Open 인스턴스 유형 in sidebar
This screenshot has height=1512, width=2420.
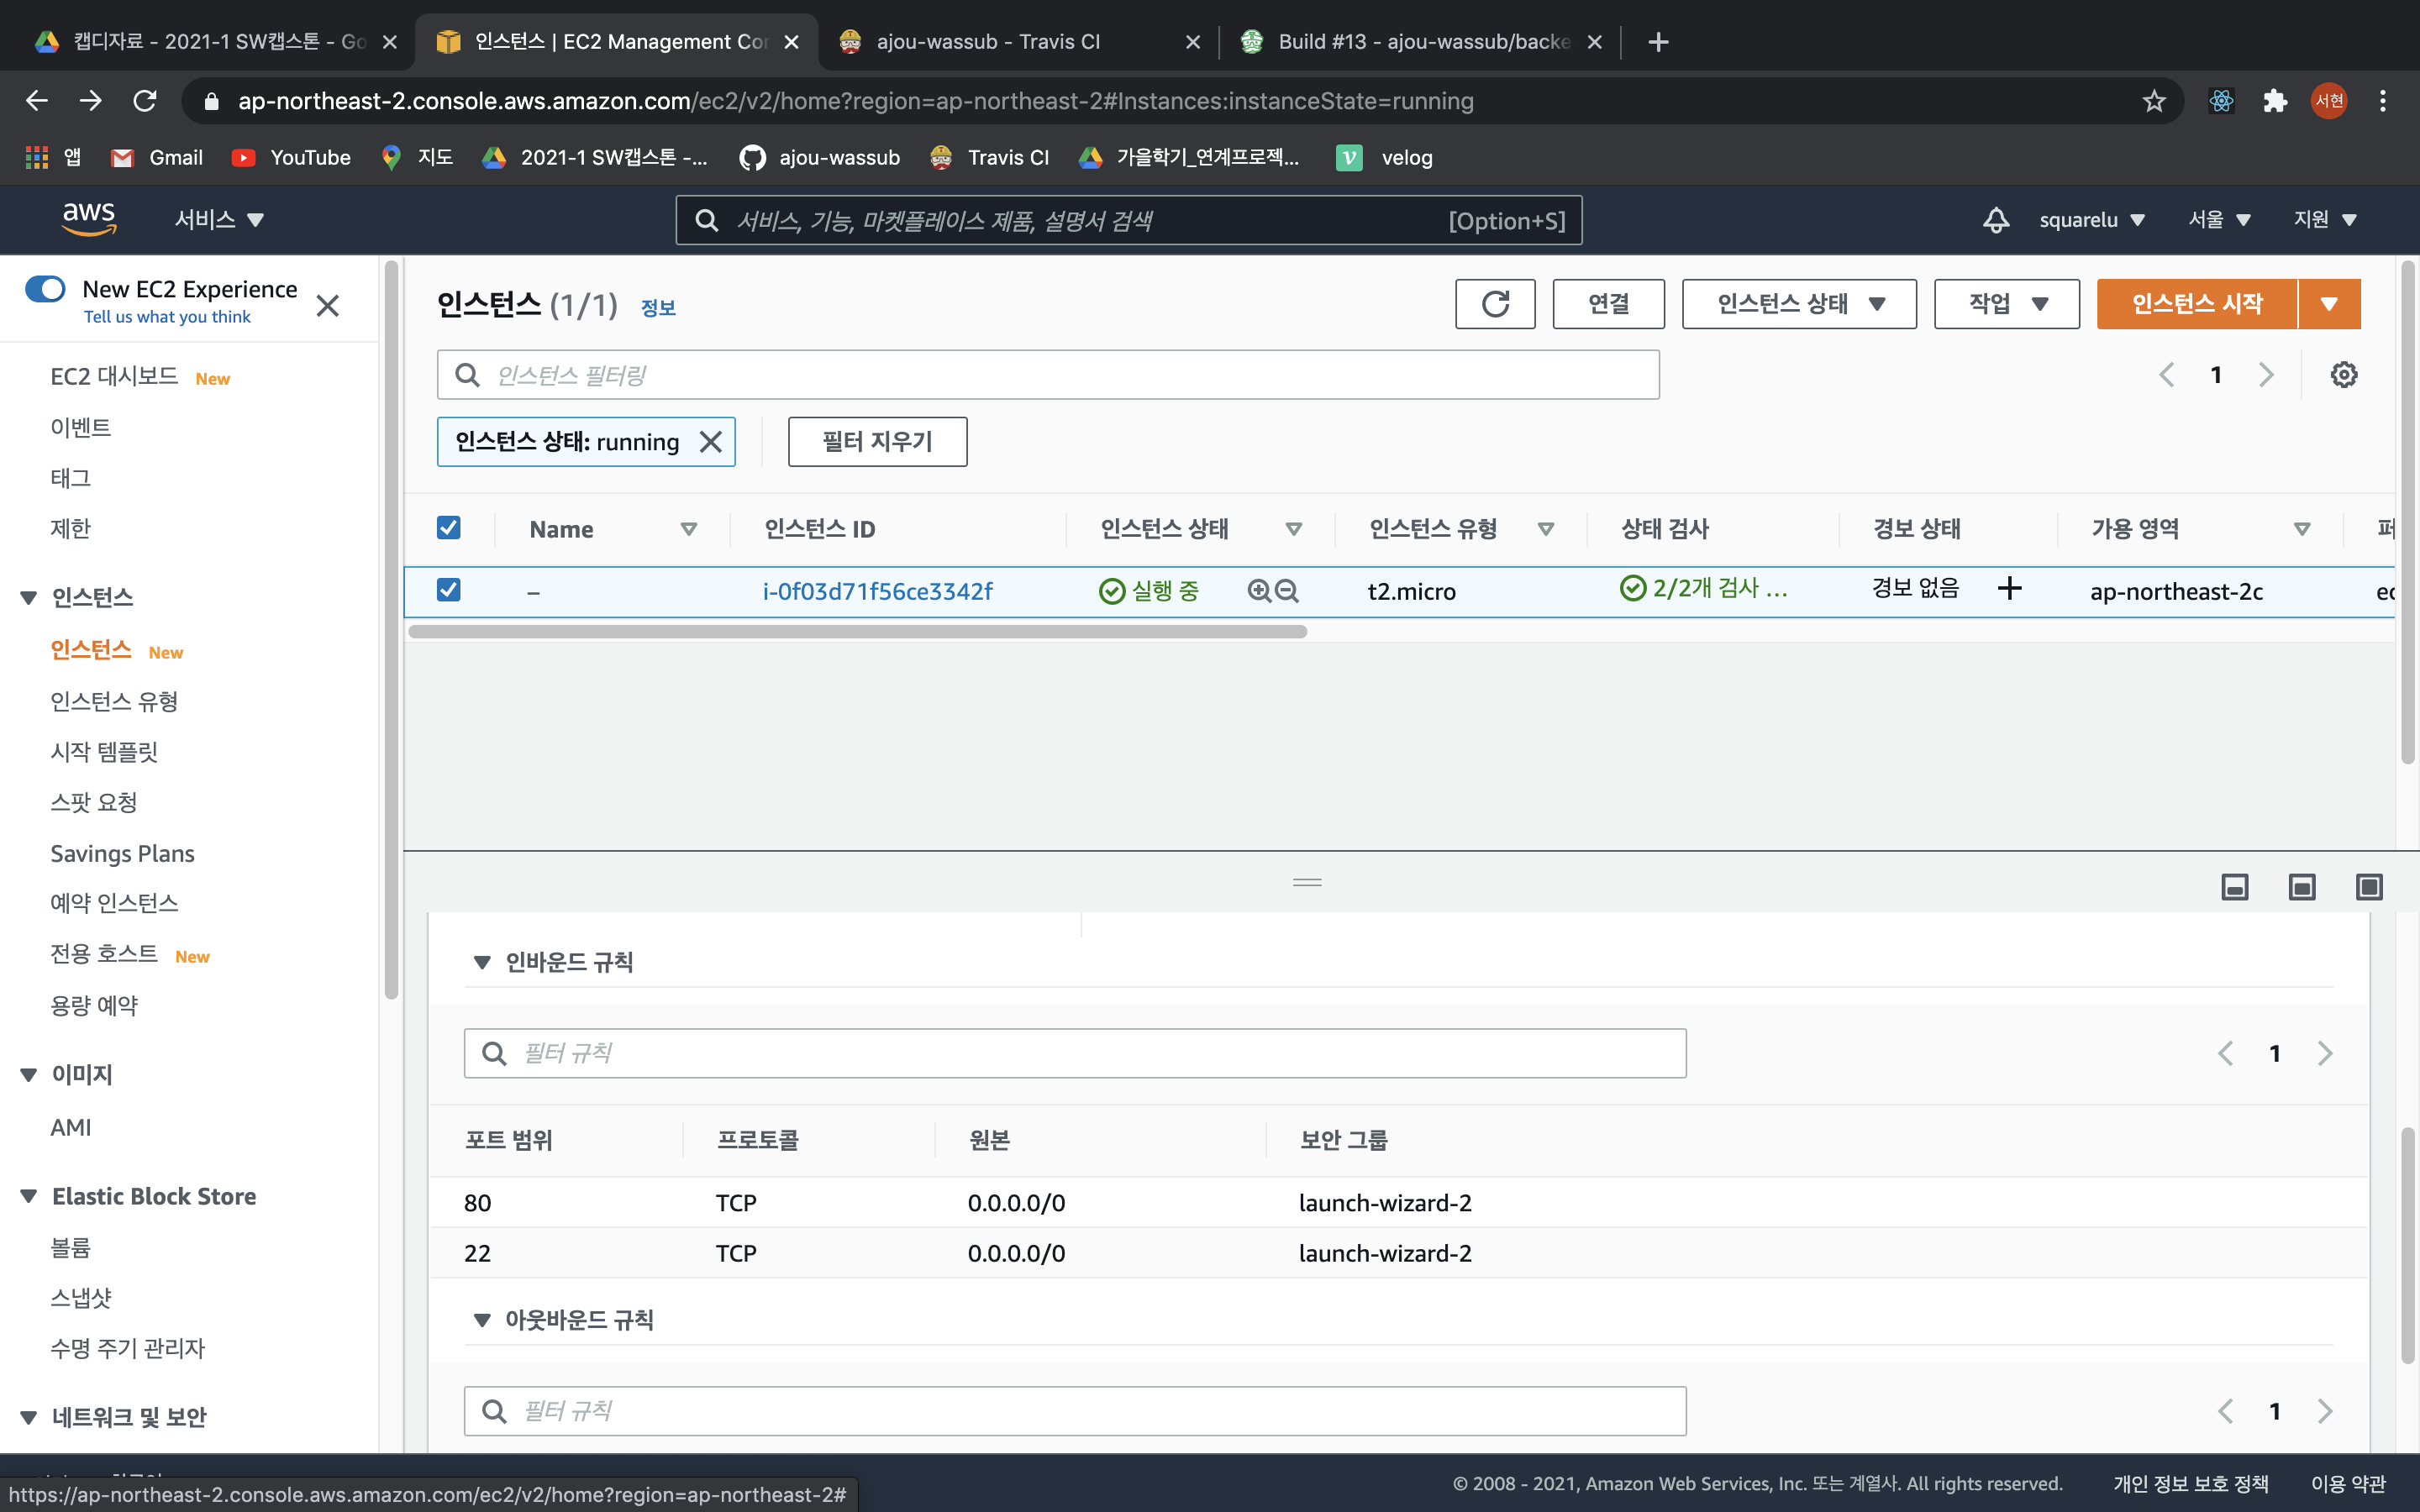coord(114,701)
